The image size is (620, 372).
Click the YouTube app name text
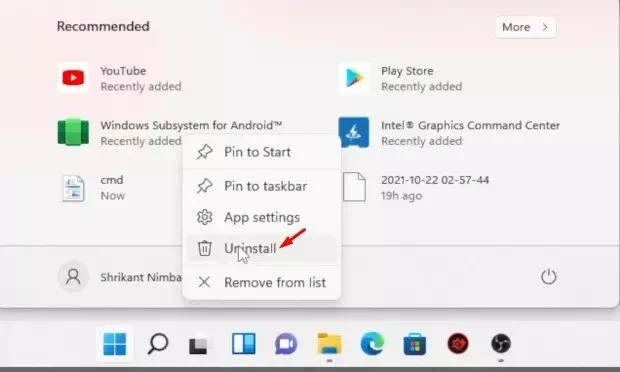pyautogui.click(x=123, y=71)
